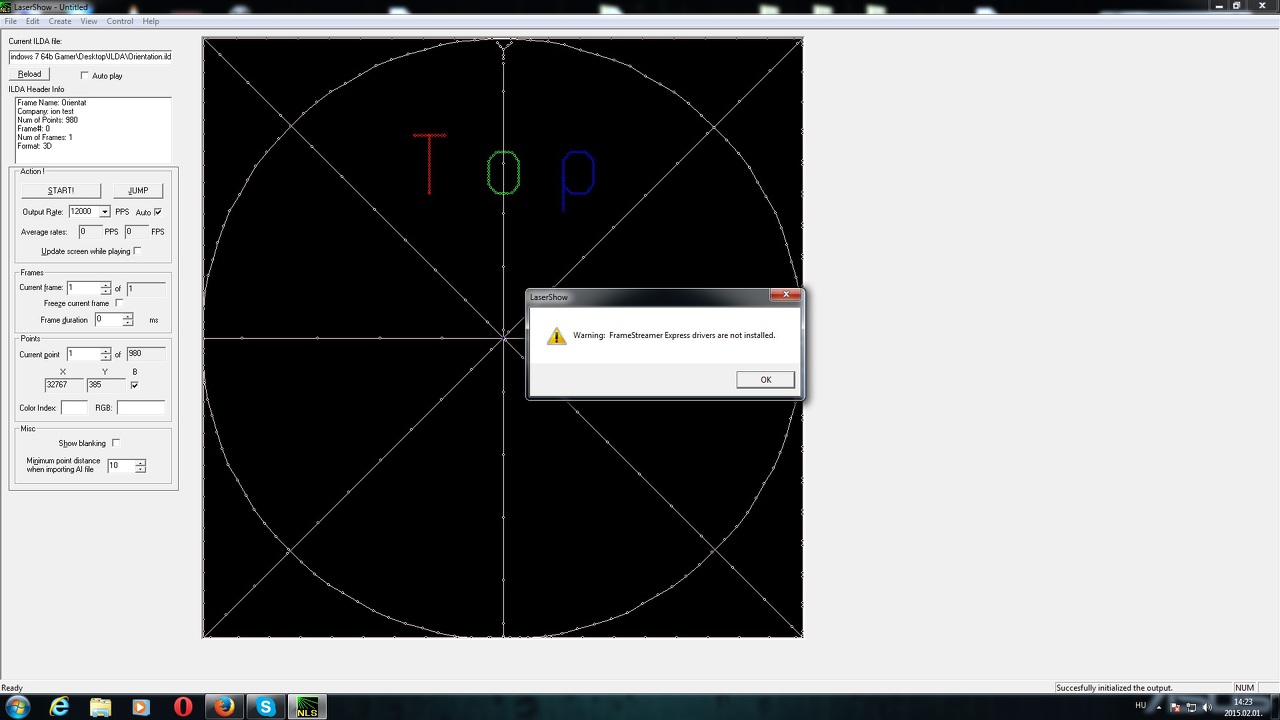Launch Internet Explorer from the taskbar
The height and width of the screenshot is (720, 1280).
(x=60, y=707)
